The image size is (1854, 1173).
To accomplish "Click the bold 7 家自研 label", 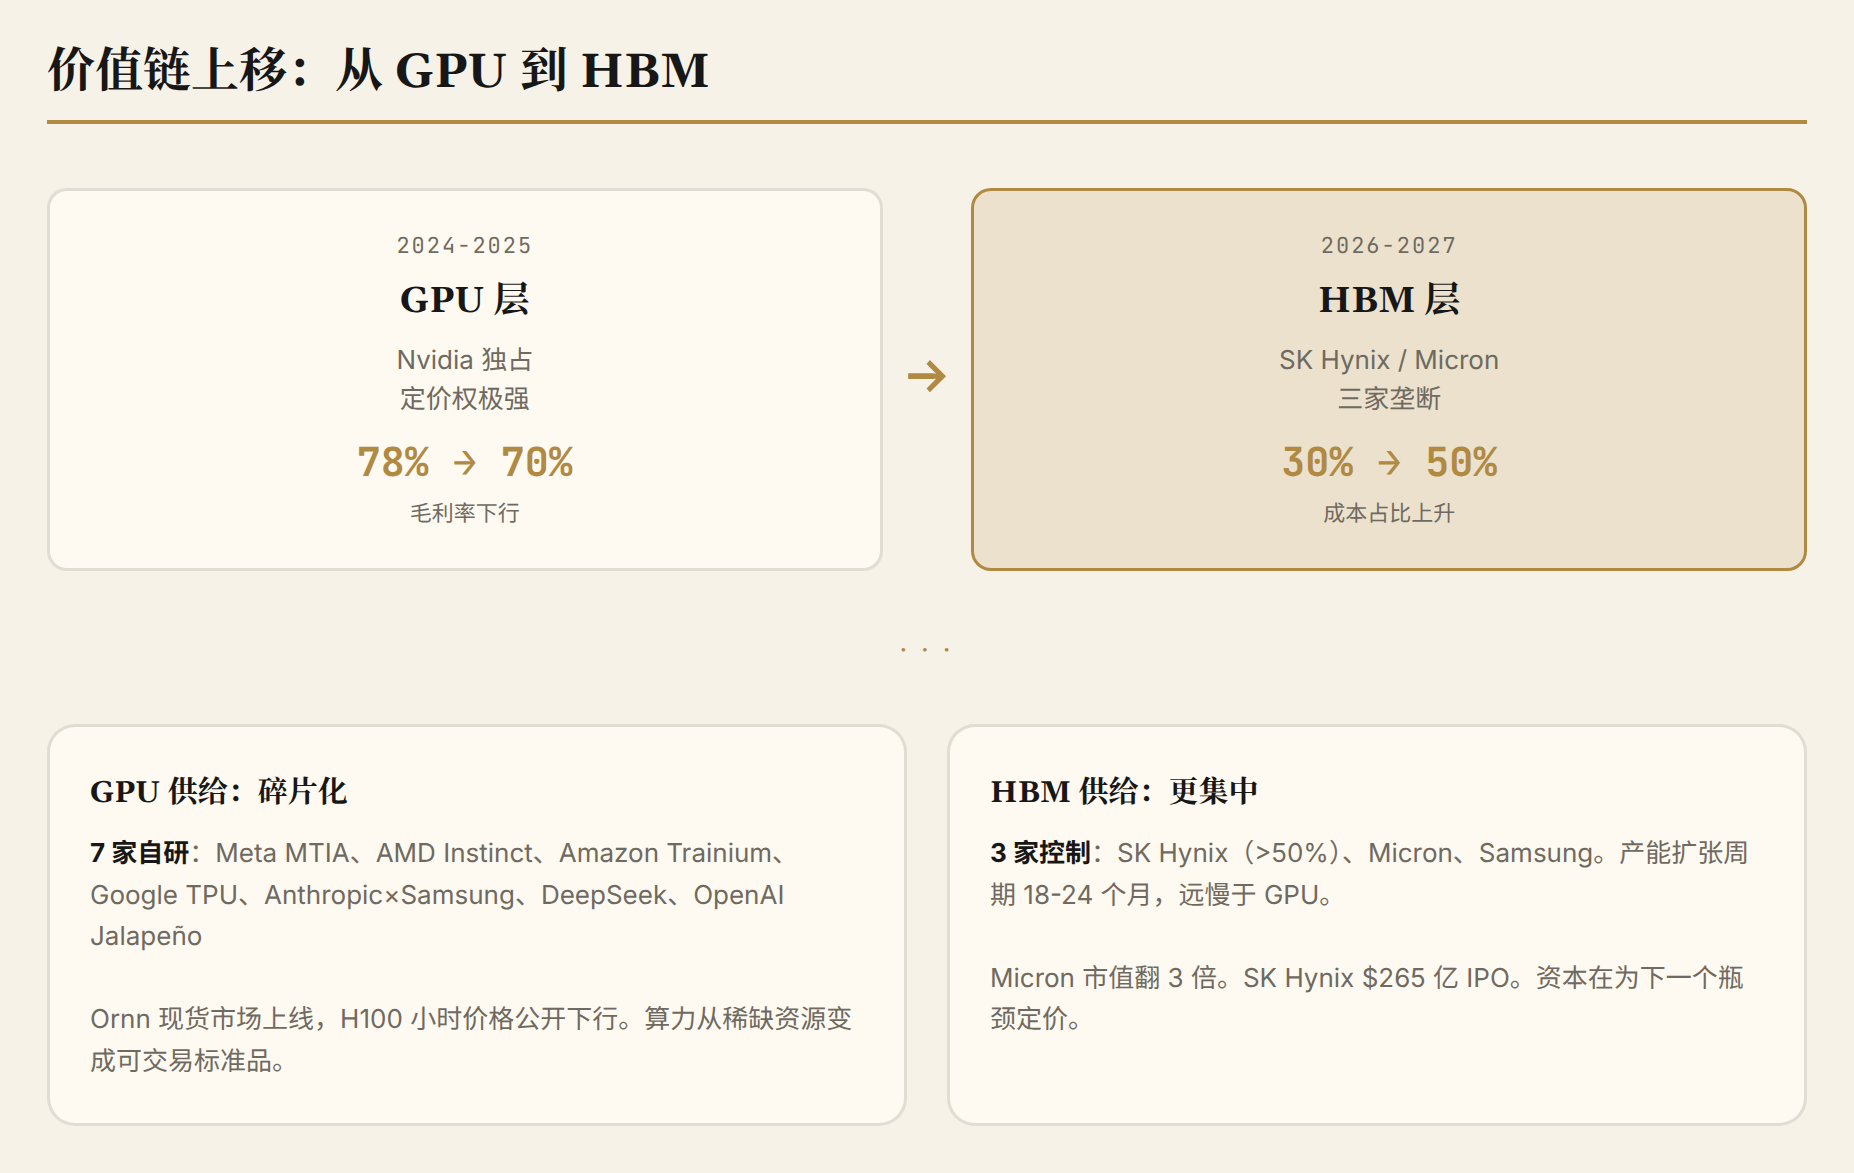I will point(139,853).
